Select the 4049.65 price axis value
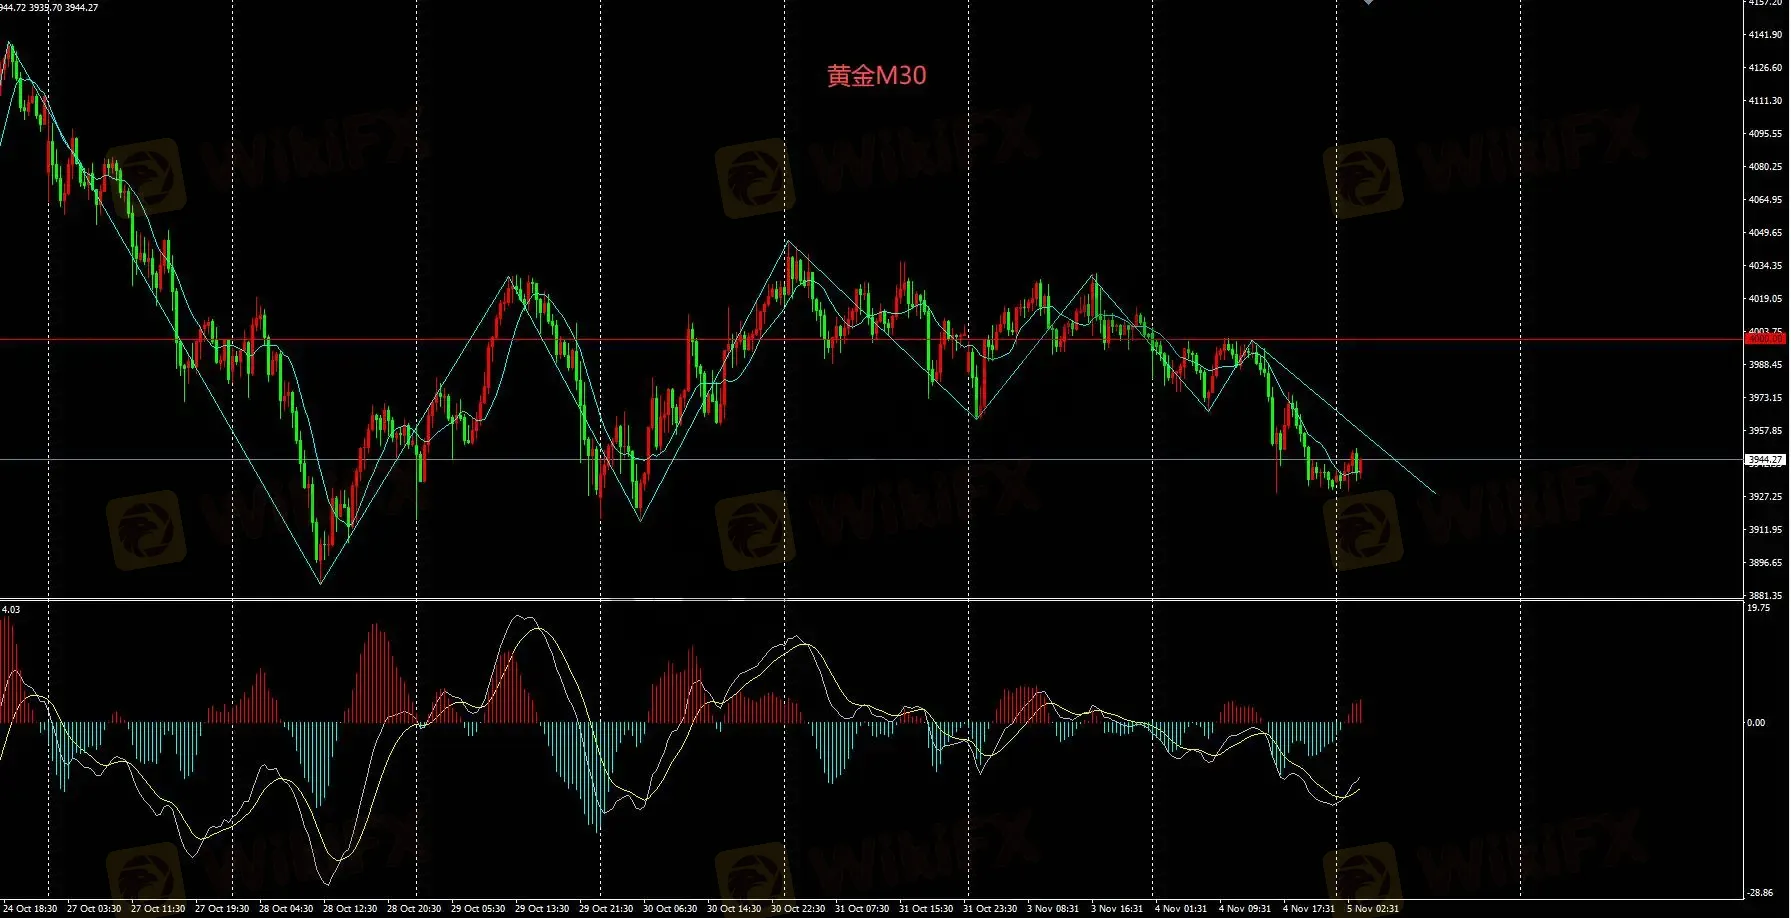The height and width of the screenshot is (918, 1791). 1765,233
